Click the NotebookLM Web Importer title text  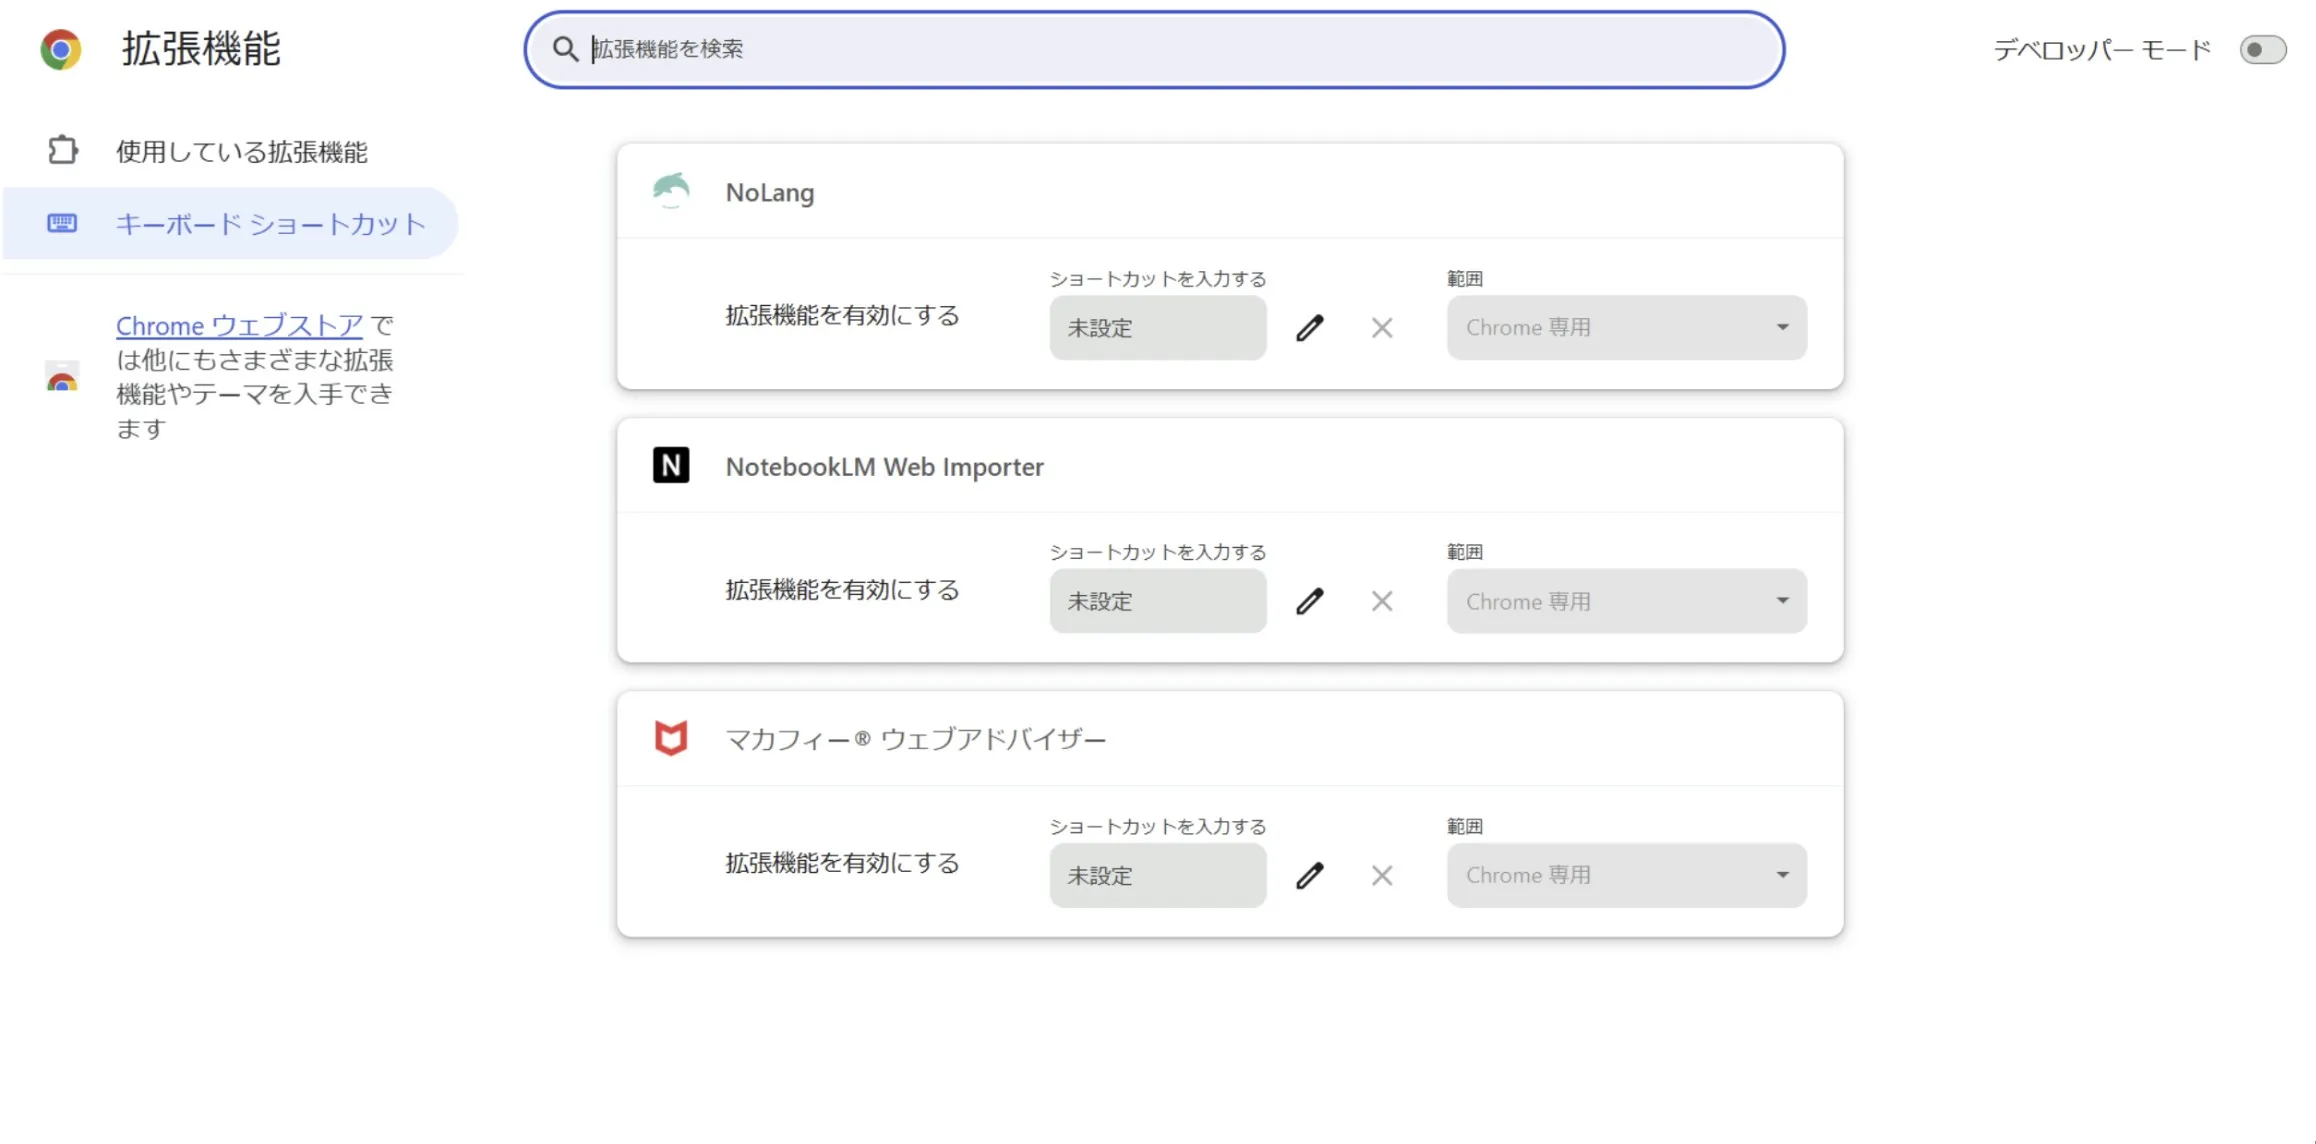884,467
